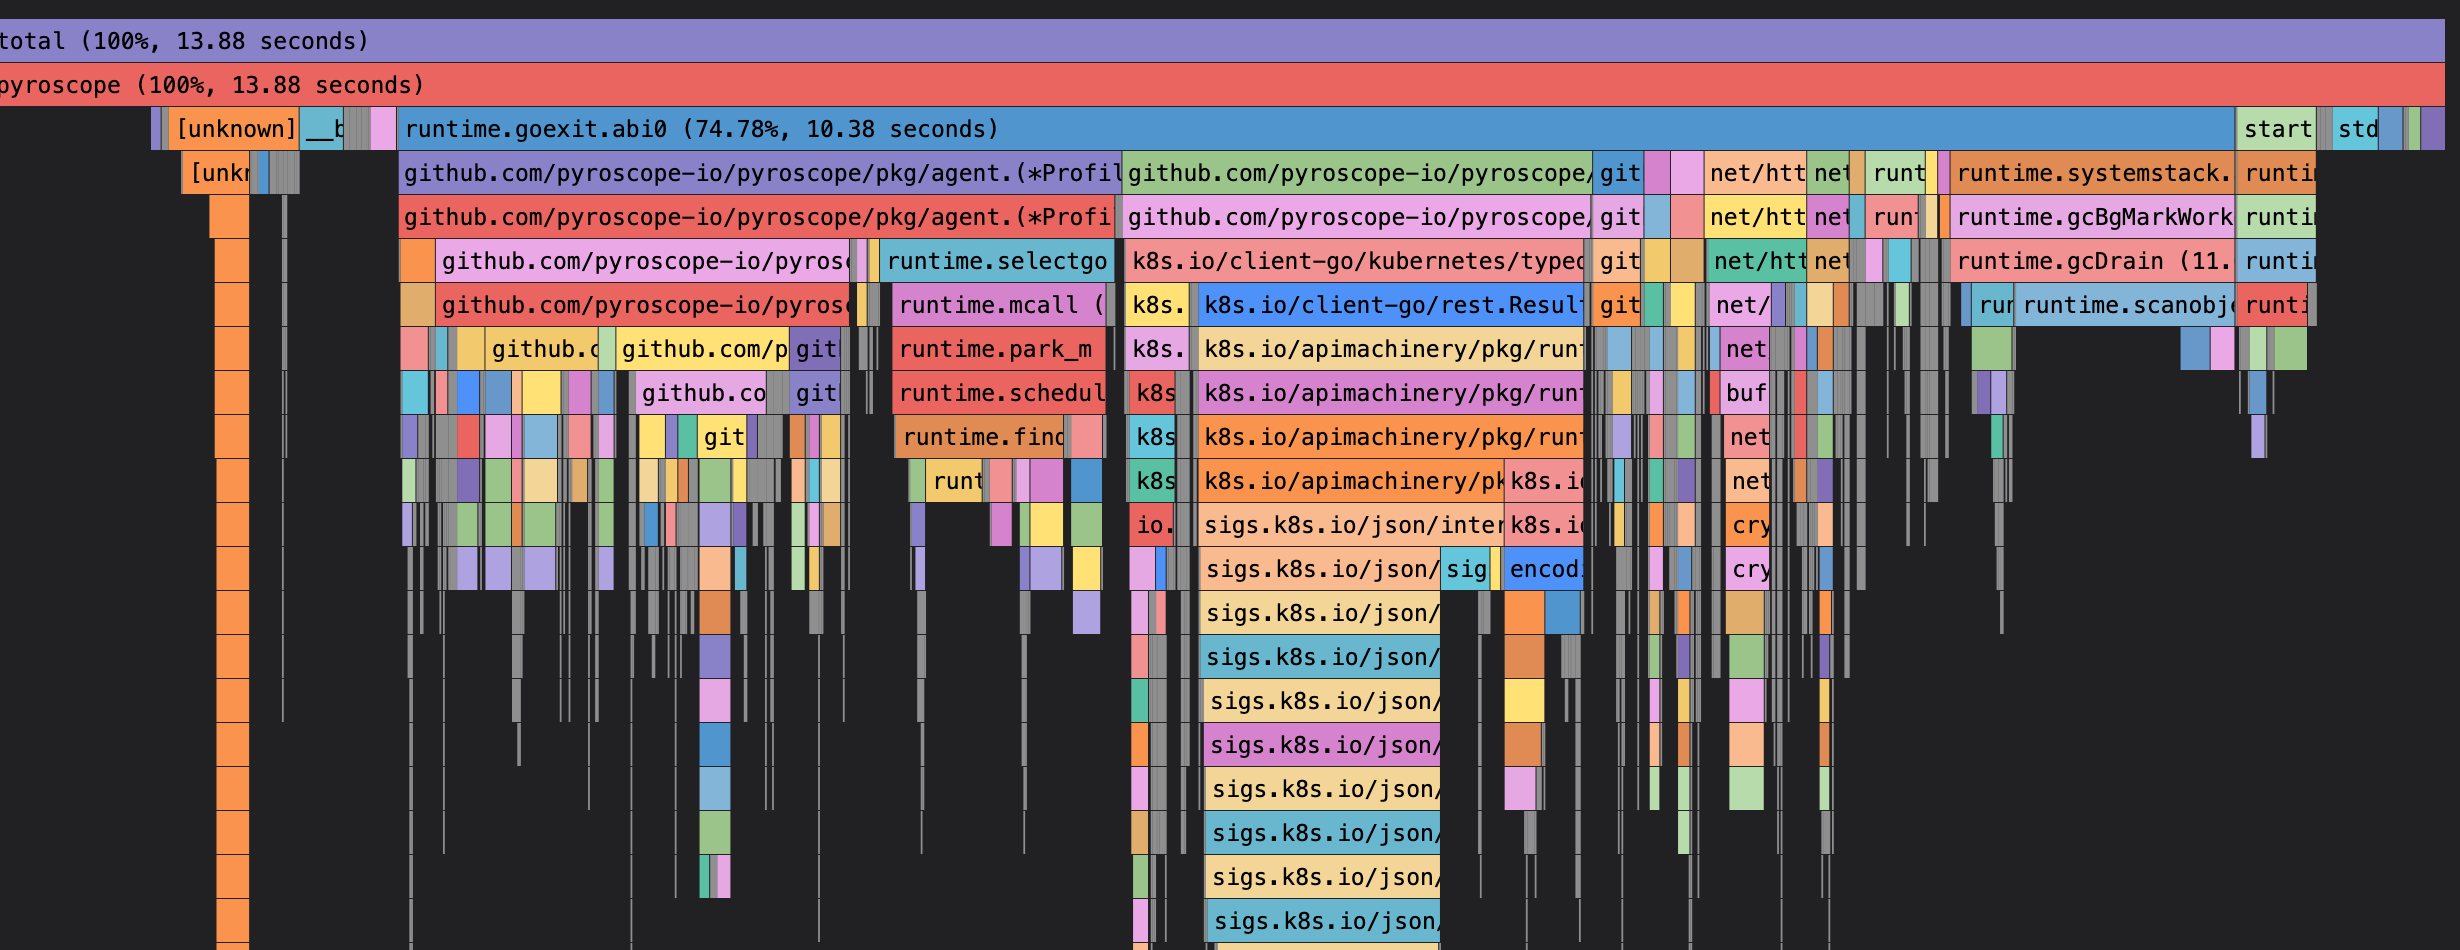Select the runtime.park_m frame
Viewport: 2460px width, 950px height.
[x=997, y=349]
